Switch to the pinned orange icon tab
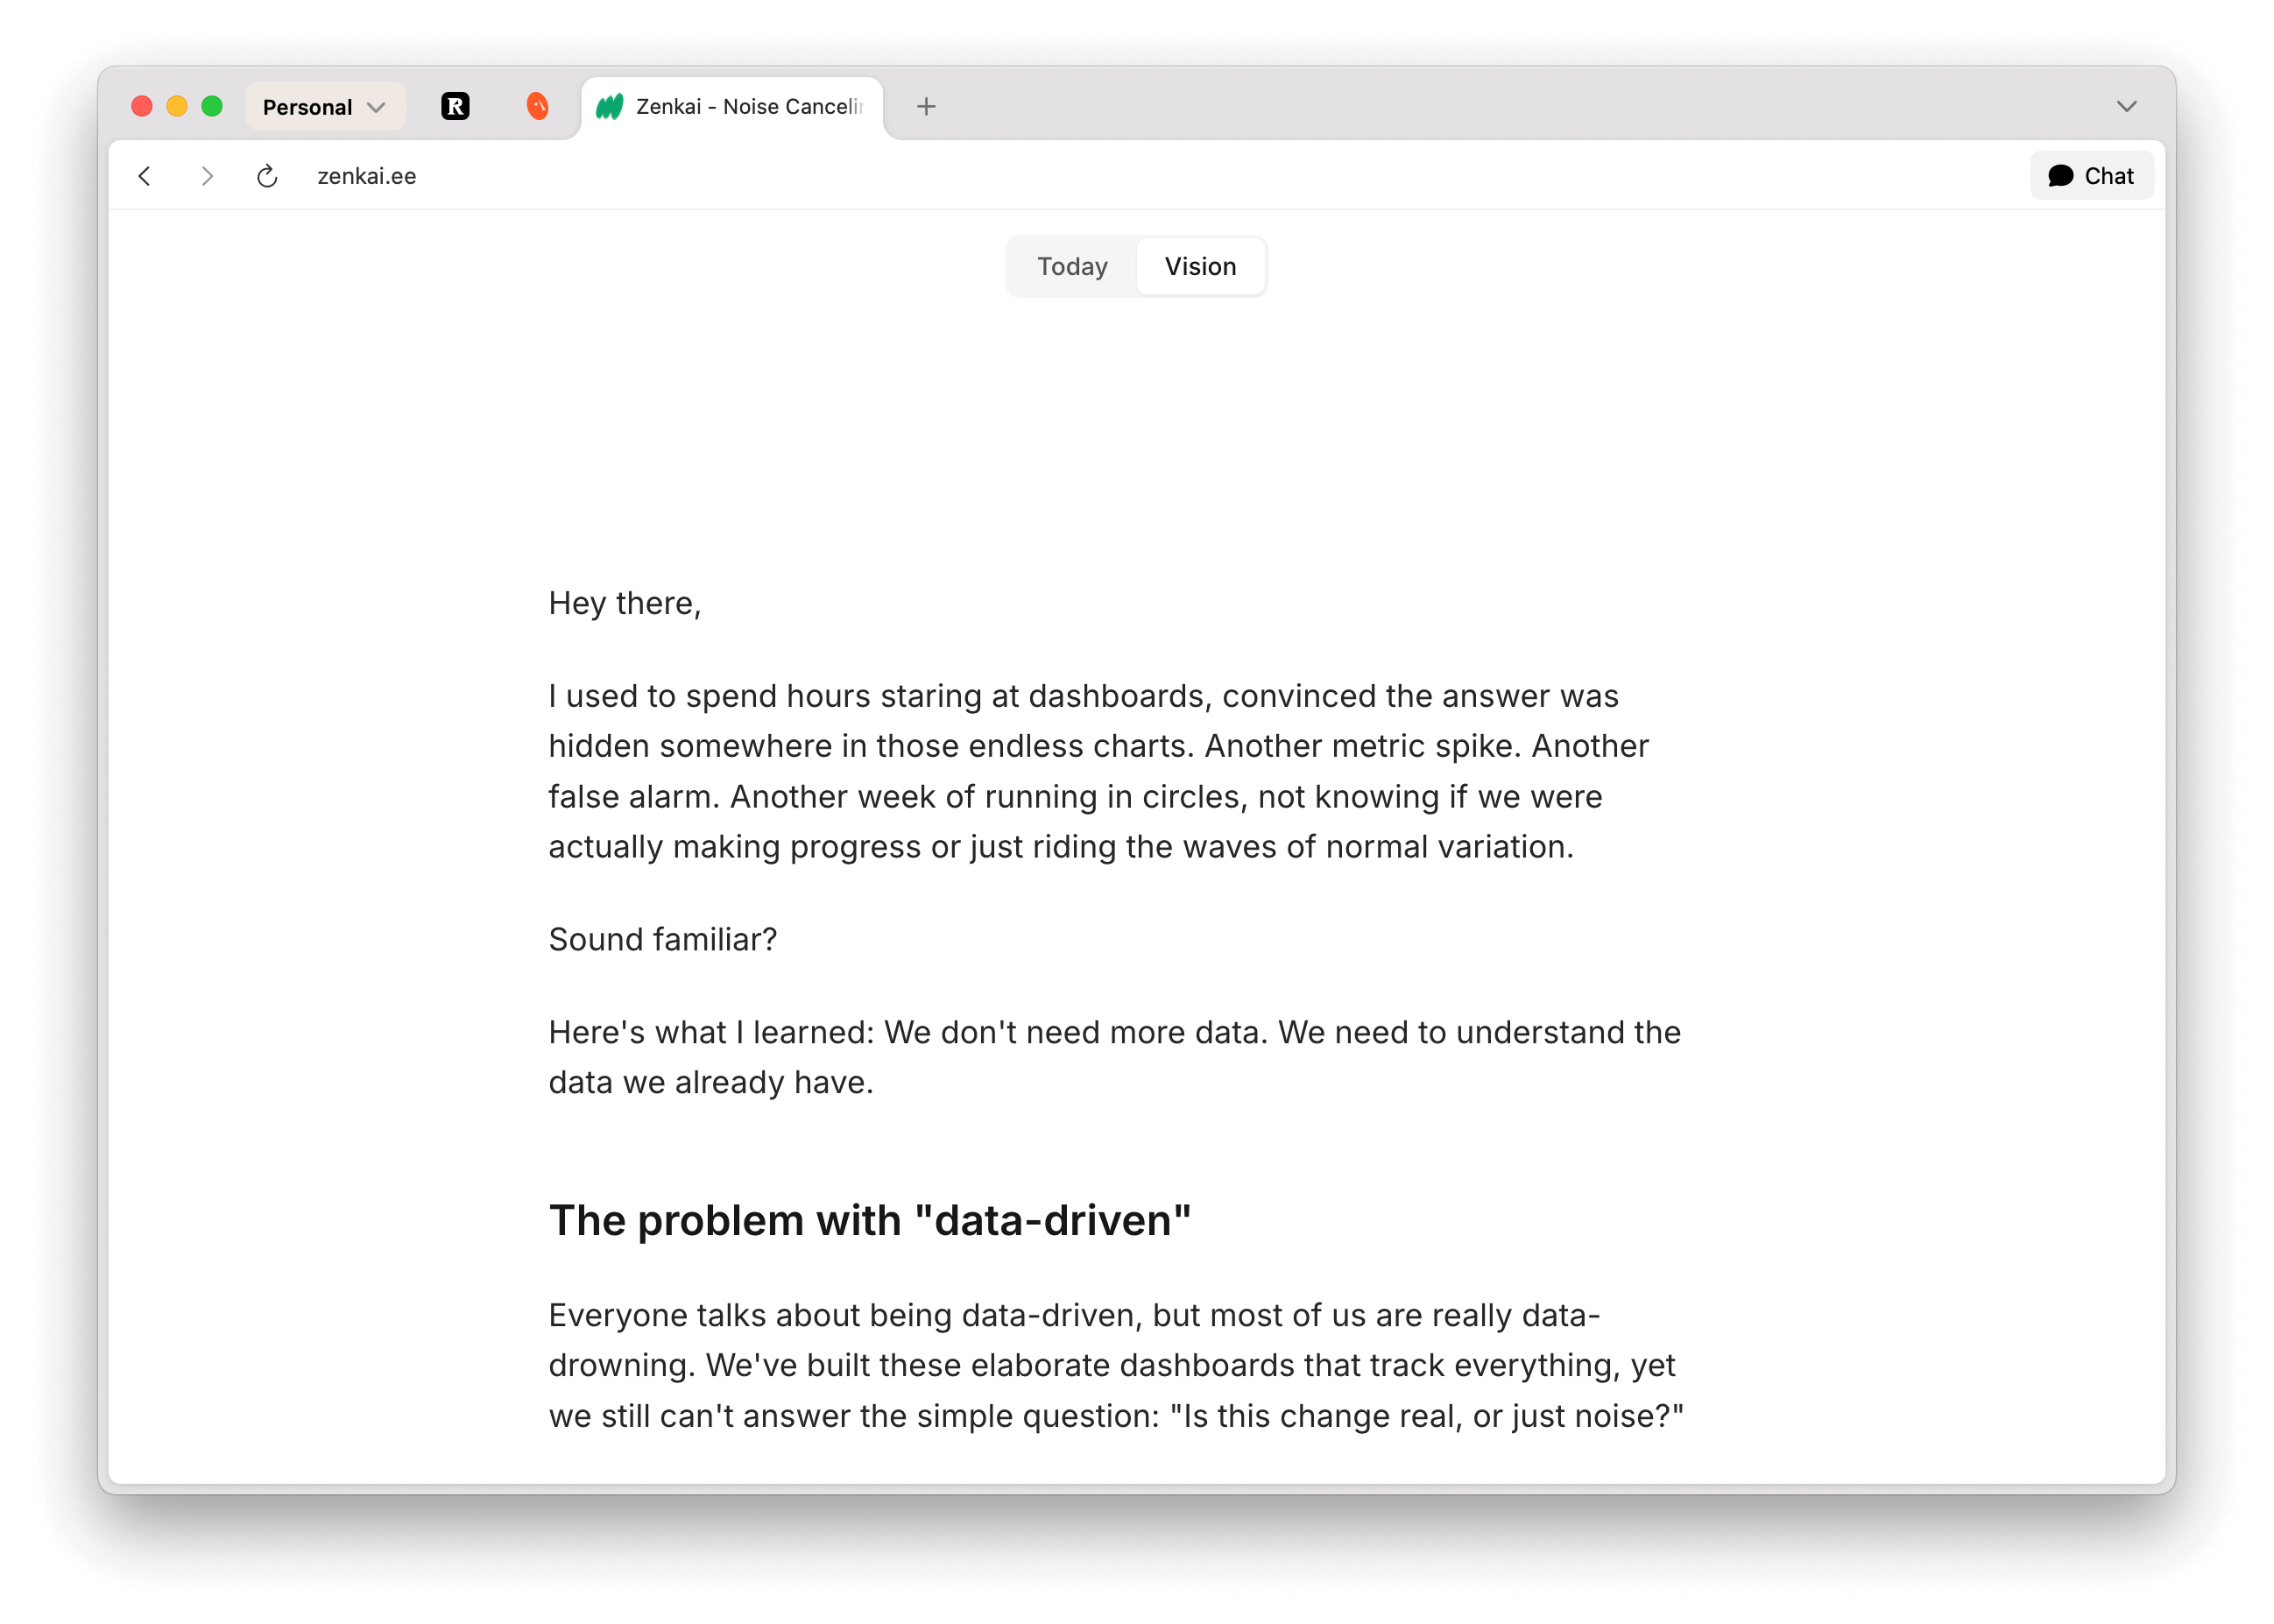Image resolution: width=2274 pixels, height=1624 pixels. pyautogui.click(x=537, y=106)
